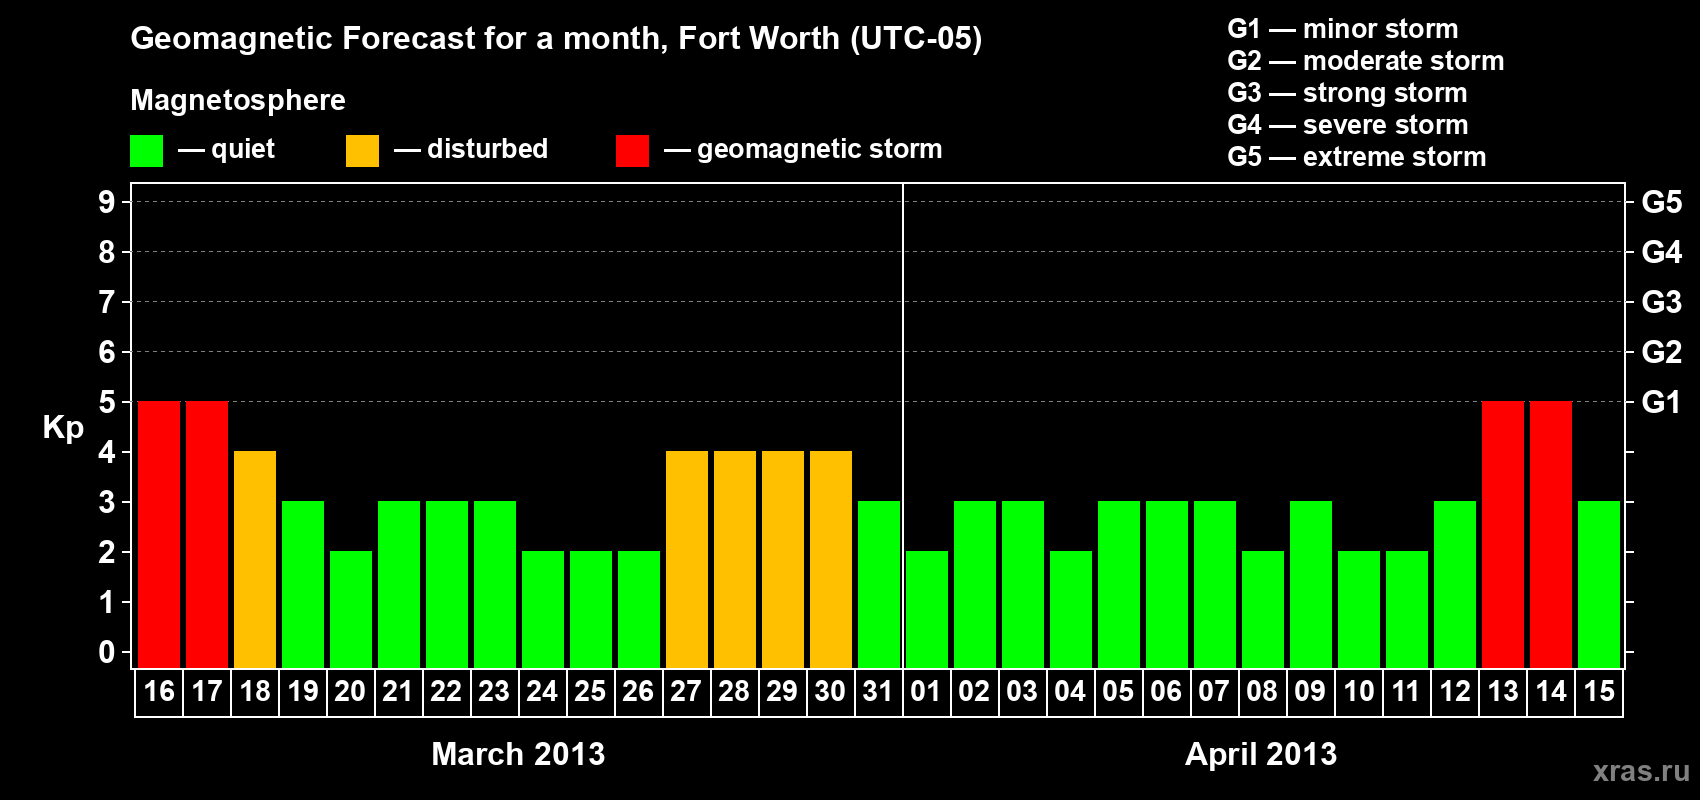Image resolution: width=1700 pixels, height=800 pixels.
Task: Click the G1 right axis label
Action: [1661, 402]
